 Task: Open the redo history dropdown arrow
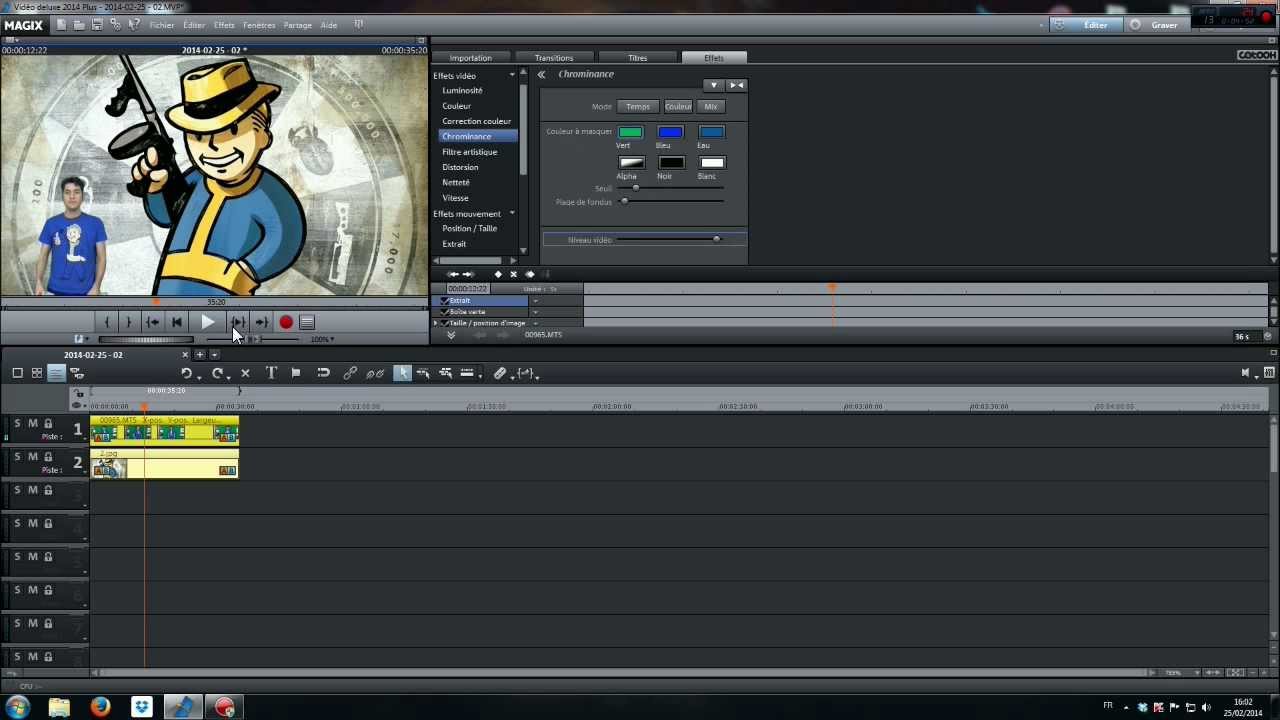click(x=229, y=376)
